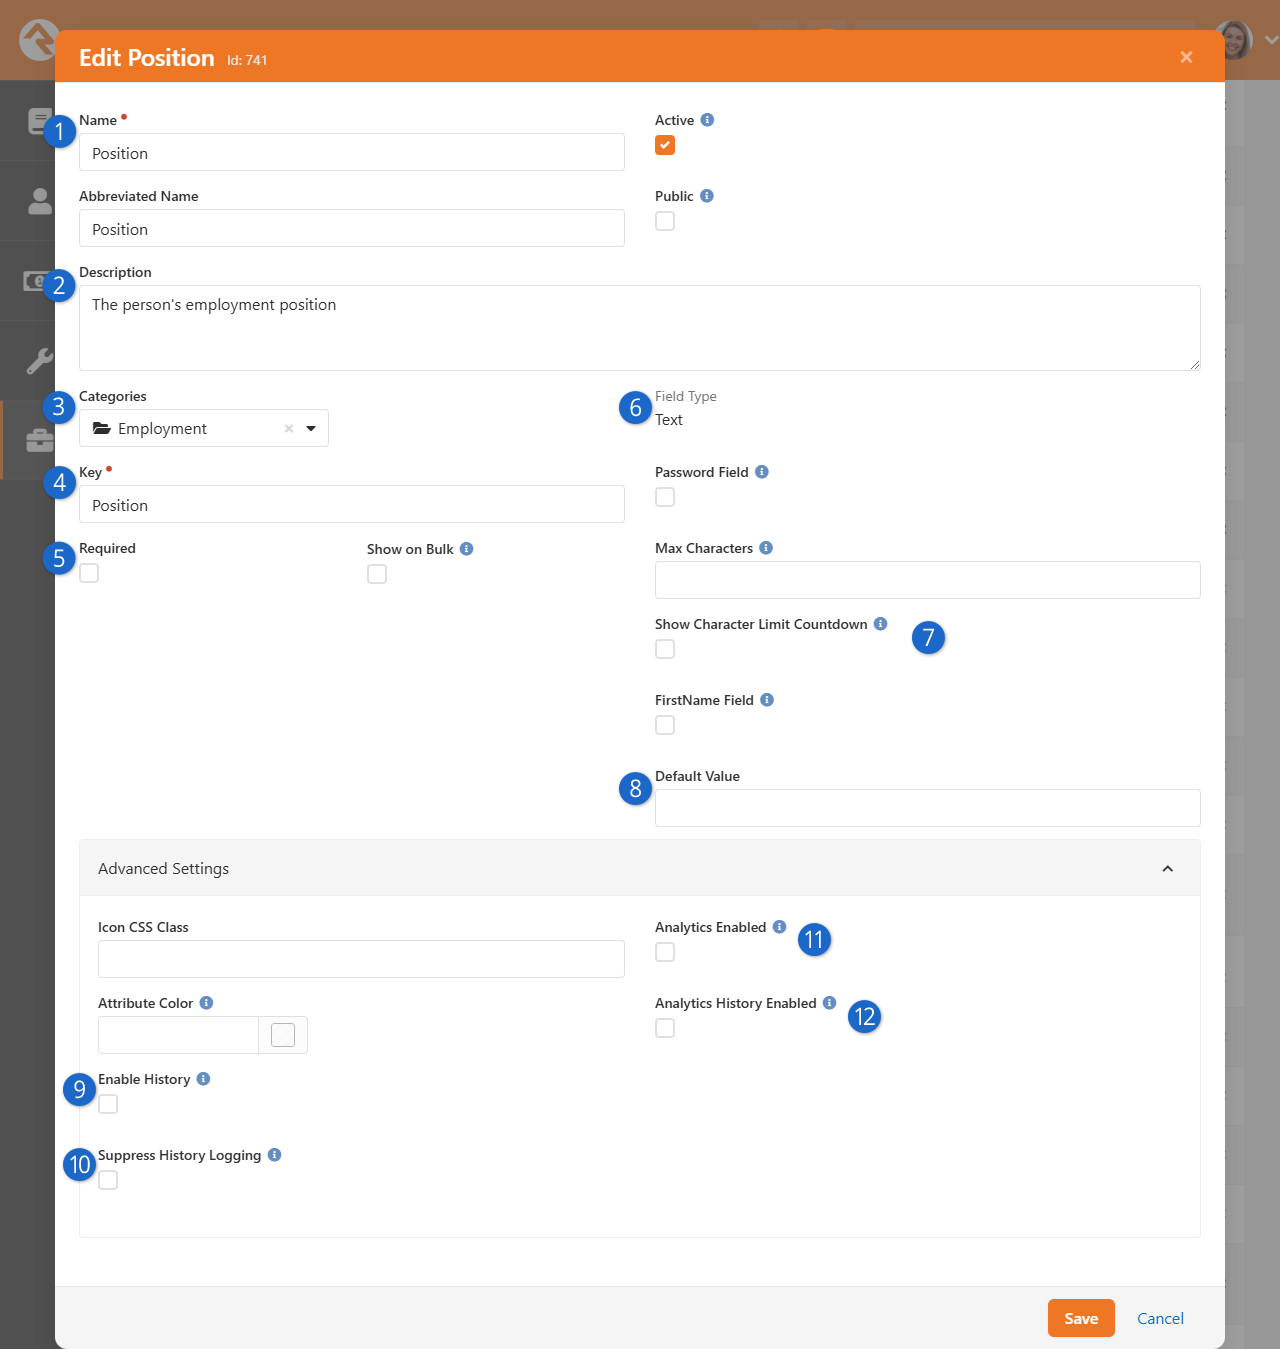This screenshot has height=1349, width=1280.
Task: Save the position attribute
Action: (x=1081, y=1318)
